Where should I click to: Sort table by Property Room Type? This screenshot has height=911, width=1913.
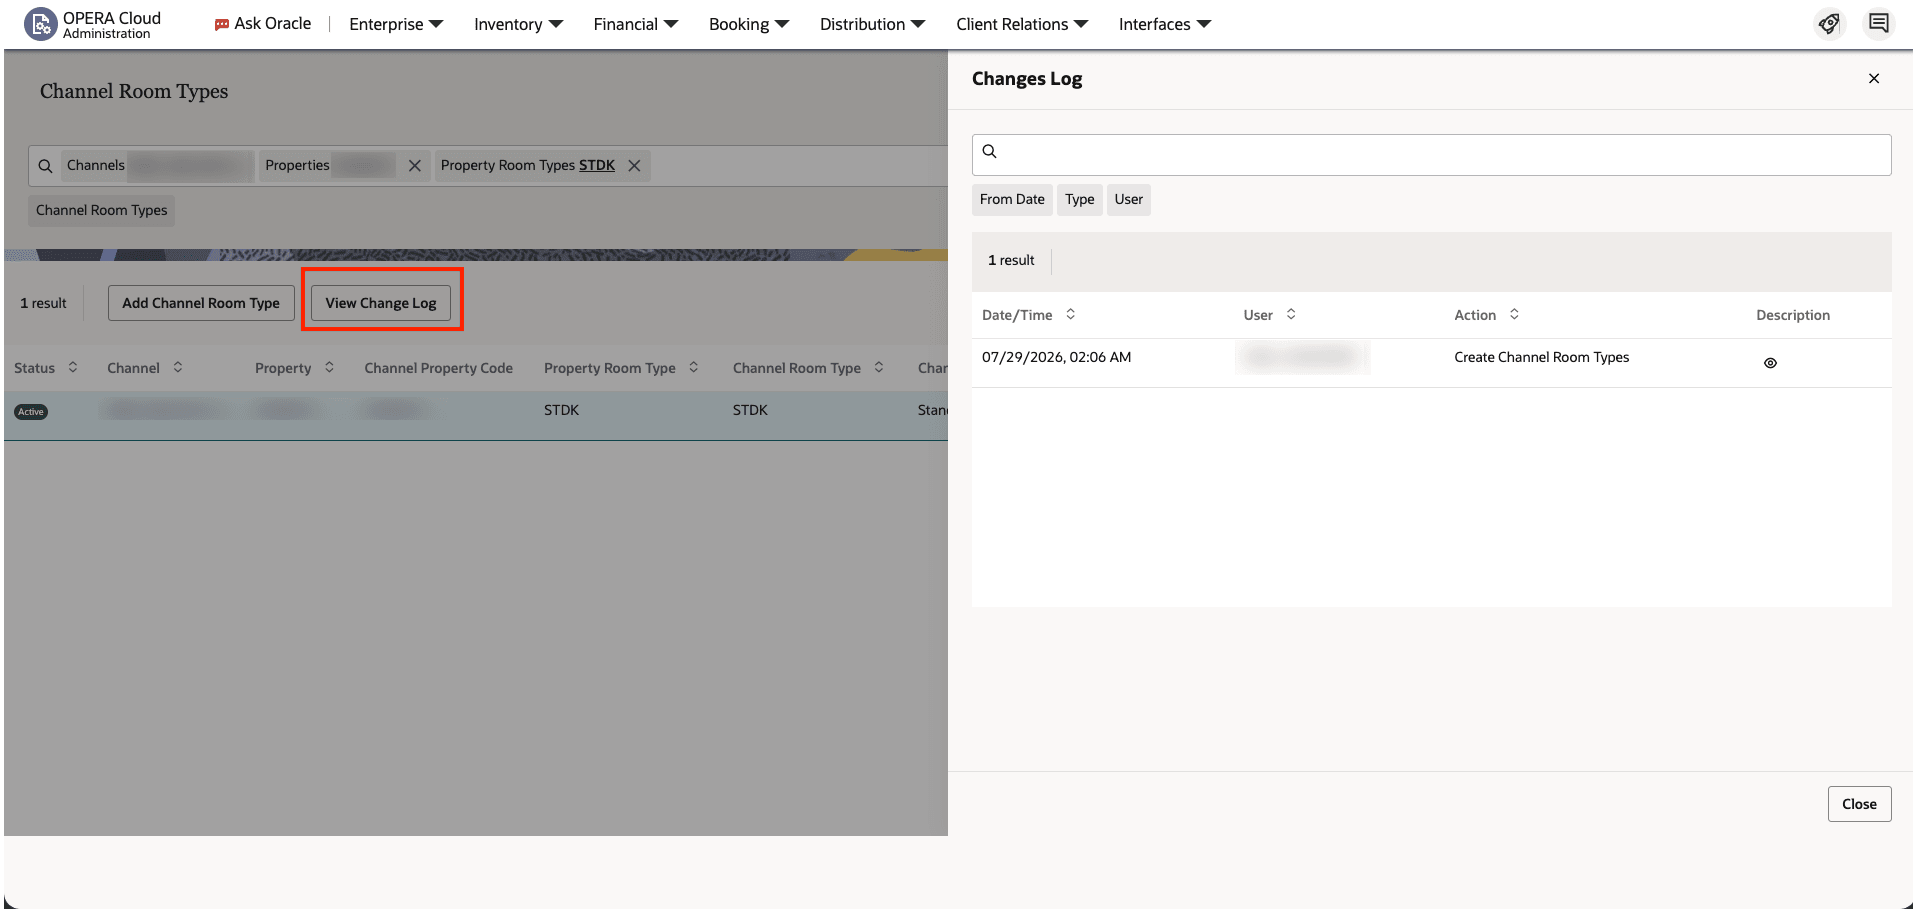point(693,367)
